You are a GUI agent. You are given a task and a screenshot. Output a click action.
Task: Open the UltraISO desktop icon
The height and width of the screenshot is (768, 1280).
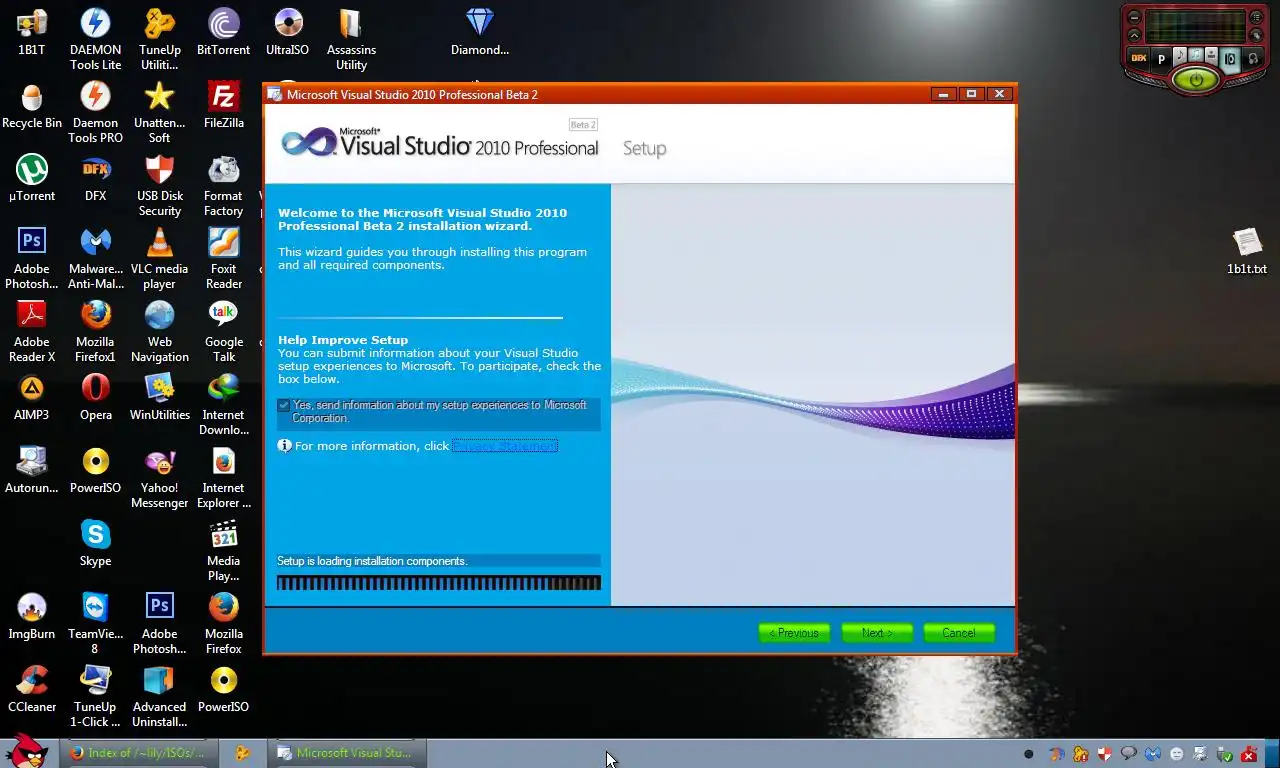coord(288,32)
